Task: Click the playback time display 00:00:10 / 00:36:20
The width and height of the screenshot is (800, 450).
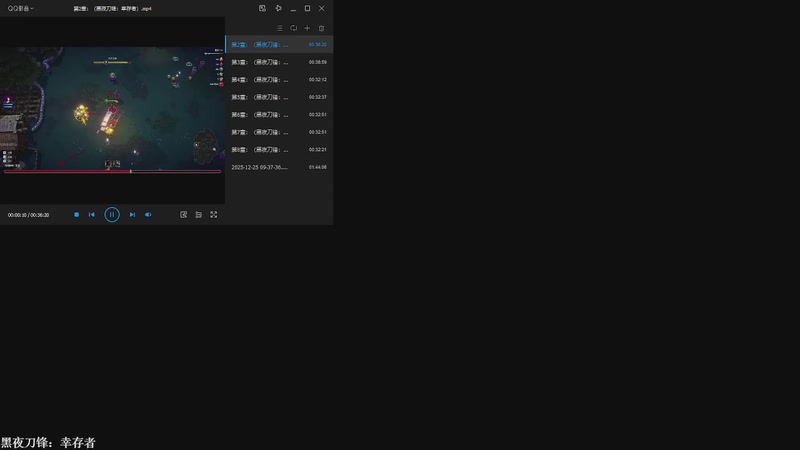Action: tap(29, 215)
